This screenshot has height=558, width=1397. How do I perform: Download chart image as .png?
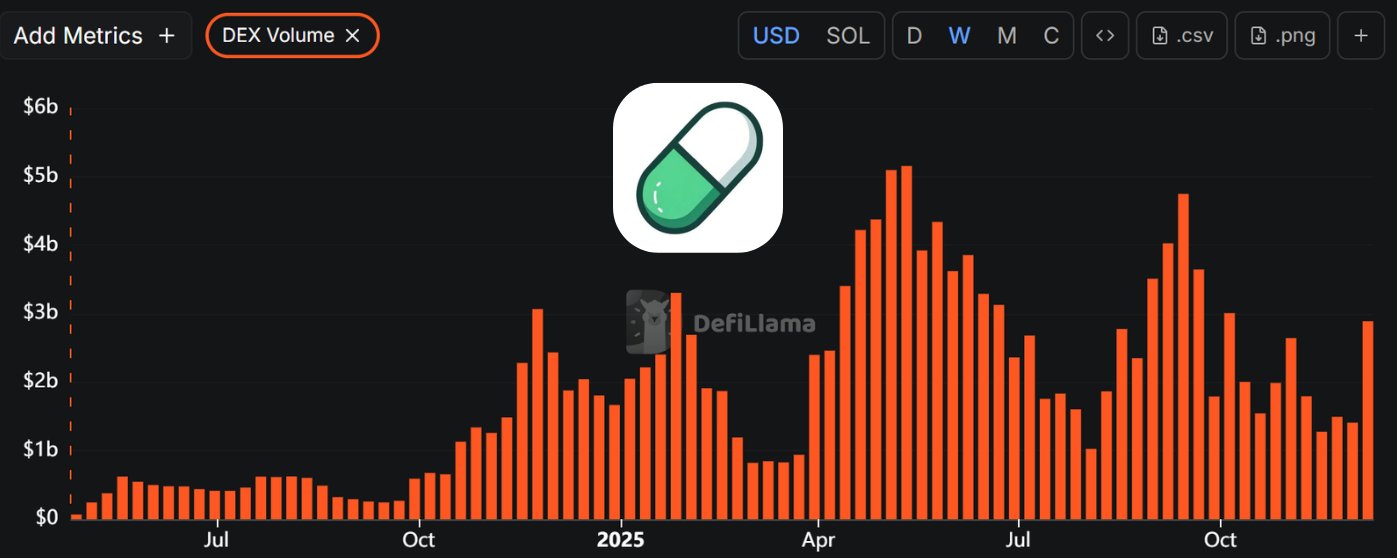(1283, 36)
